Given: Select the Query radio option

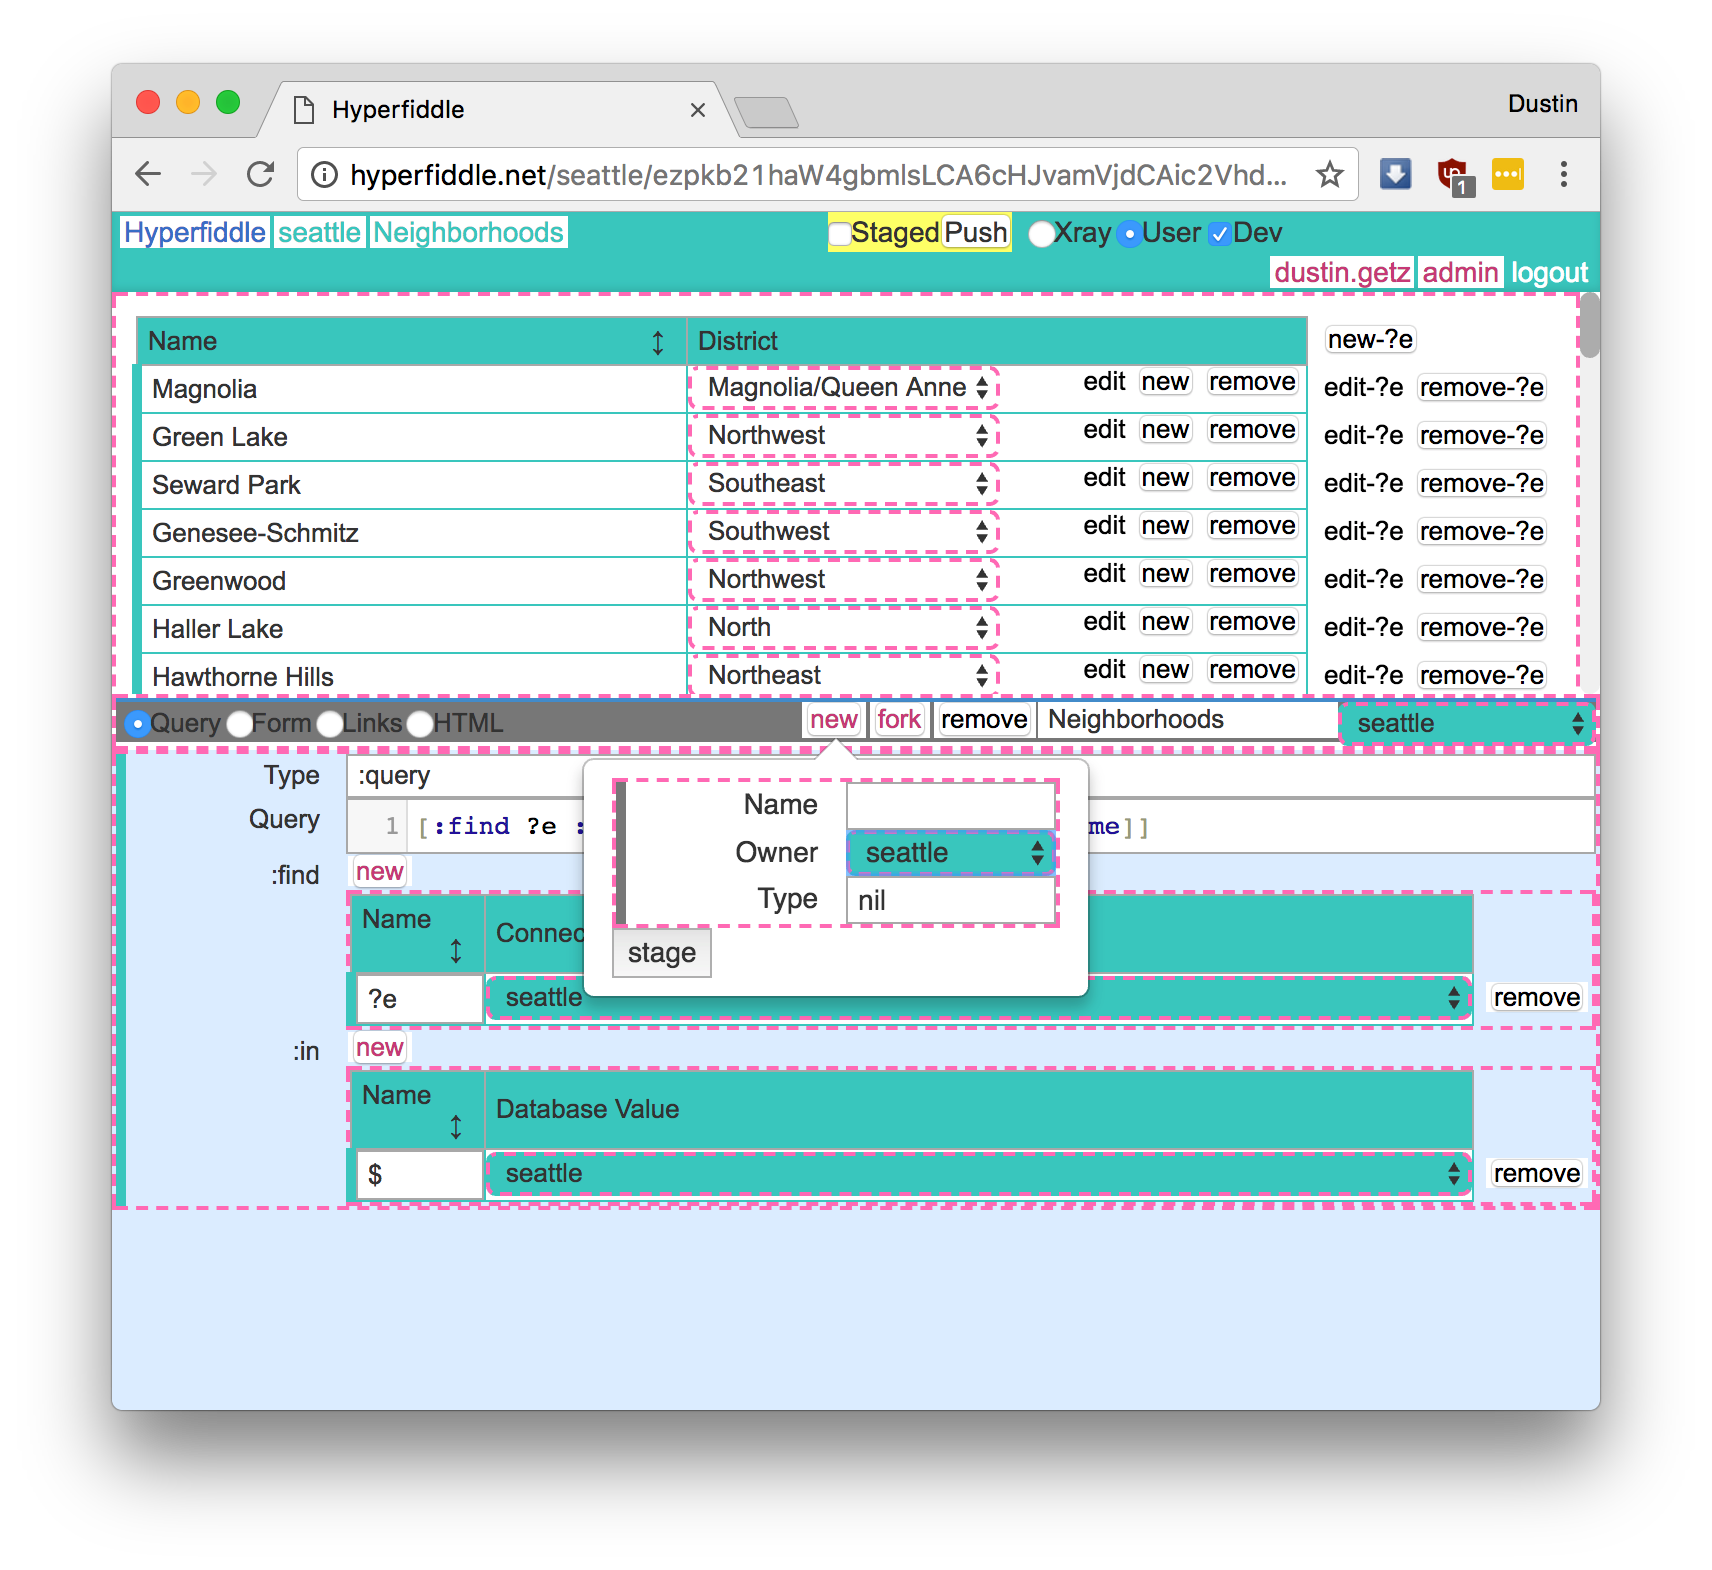Looking at the screenshot, I should click(138, 724).
